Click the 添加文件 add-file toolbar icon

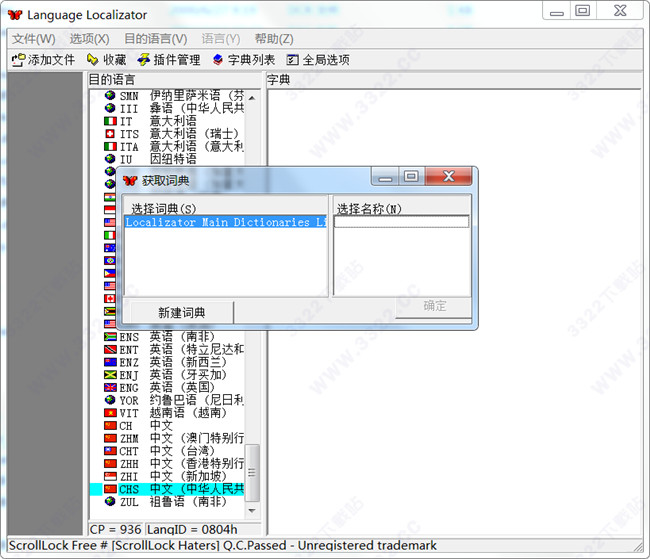point(18,60)
